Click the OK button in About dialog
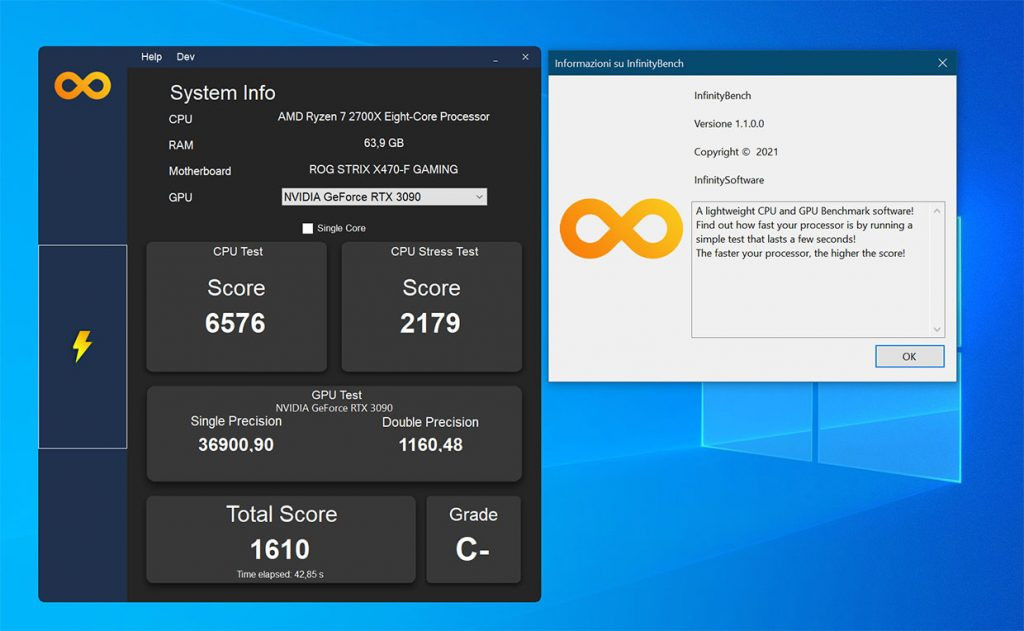Screen dimensions: 1024x631 pyautogui.click(x=909, y=357)
